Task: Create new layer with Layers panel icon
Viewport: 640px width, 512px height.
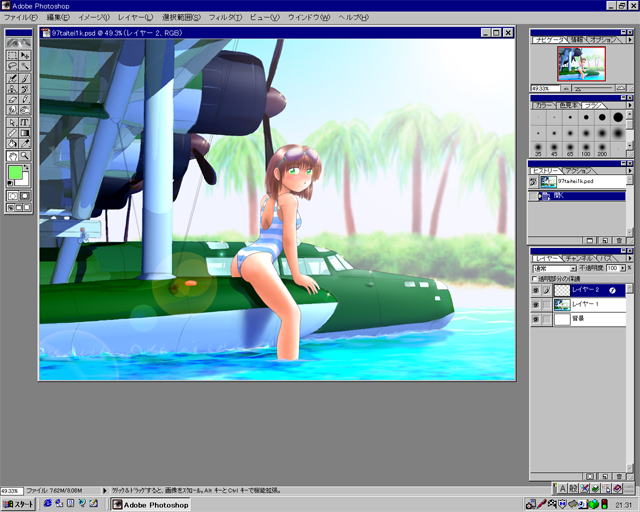Action: point(605,476)
